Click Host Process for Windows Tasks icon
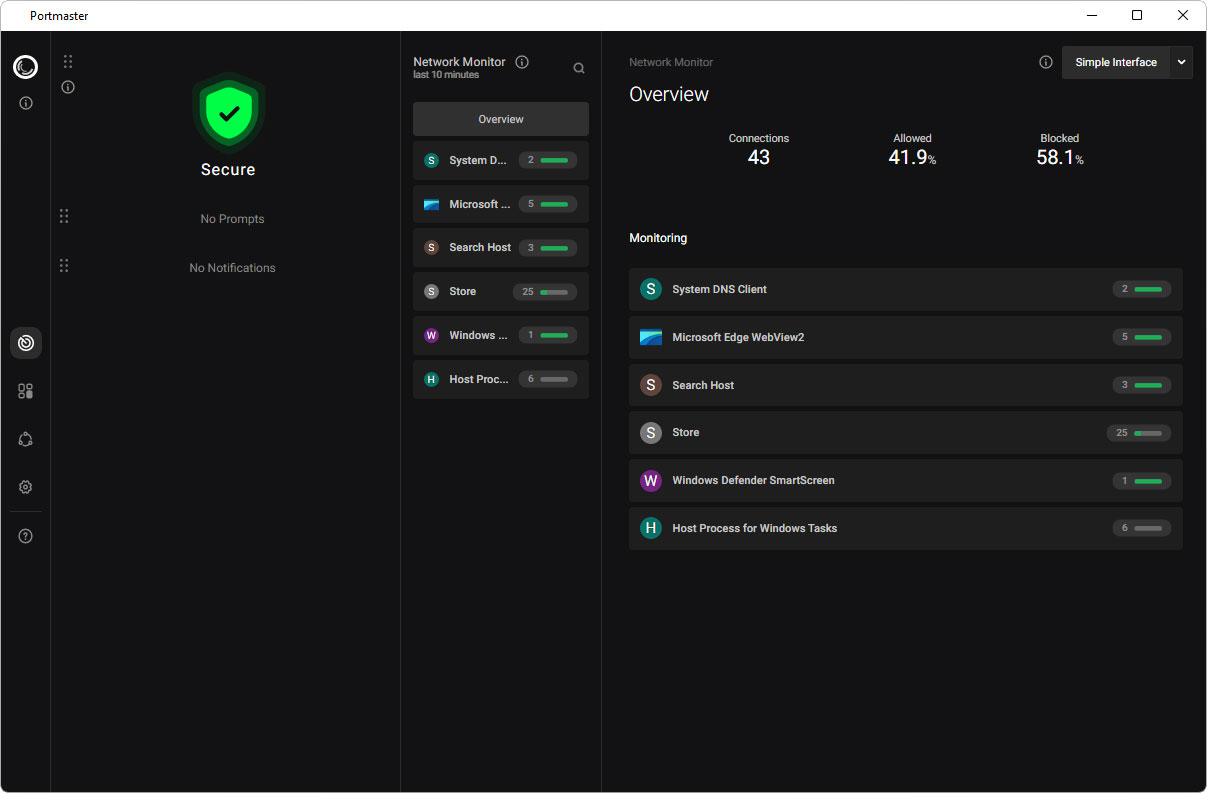The image size is (1207, 793). [651, 528]
